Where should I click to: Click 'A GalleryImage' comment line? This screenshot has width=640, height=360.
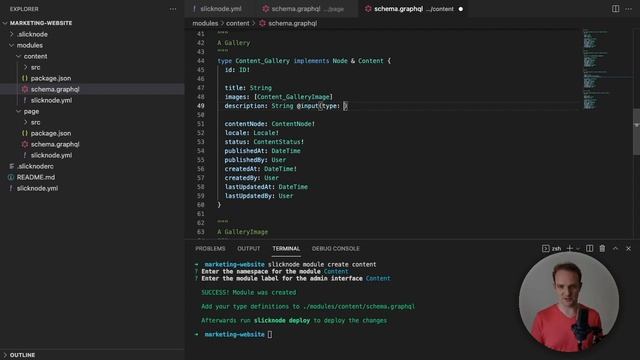pos(242,232)
